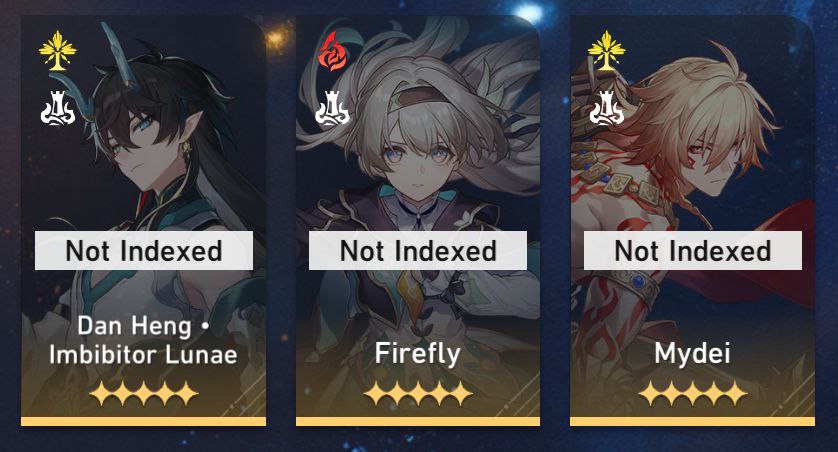Select the Firefly character name text
This screenshot has width=838, height=452.
click(x=417, y=354)
